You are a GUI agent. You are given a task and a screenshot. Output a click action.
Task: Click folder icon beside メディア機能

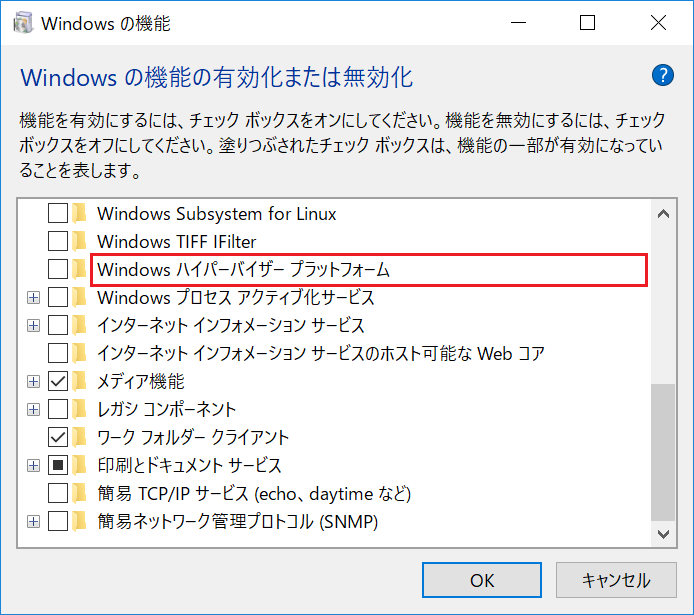pos(80,381)
